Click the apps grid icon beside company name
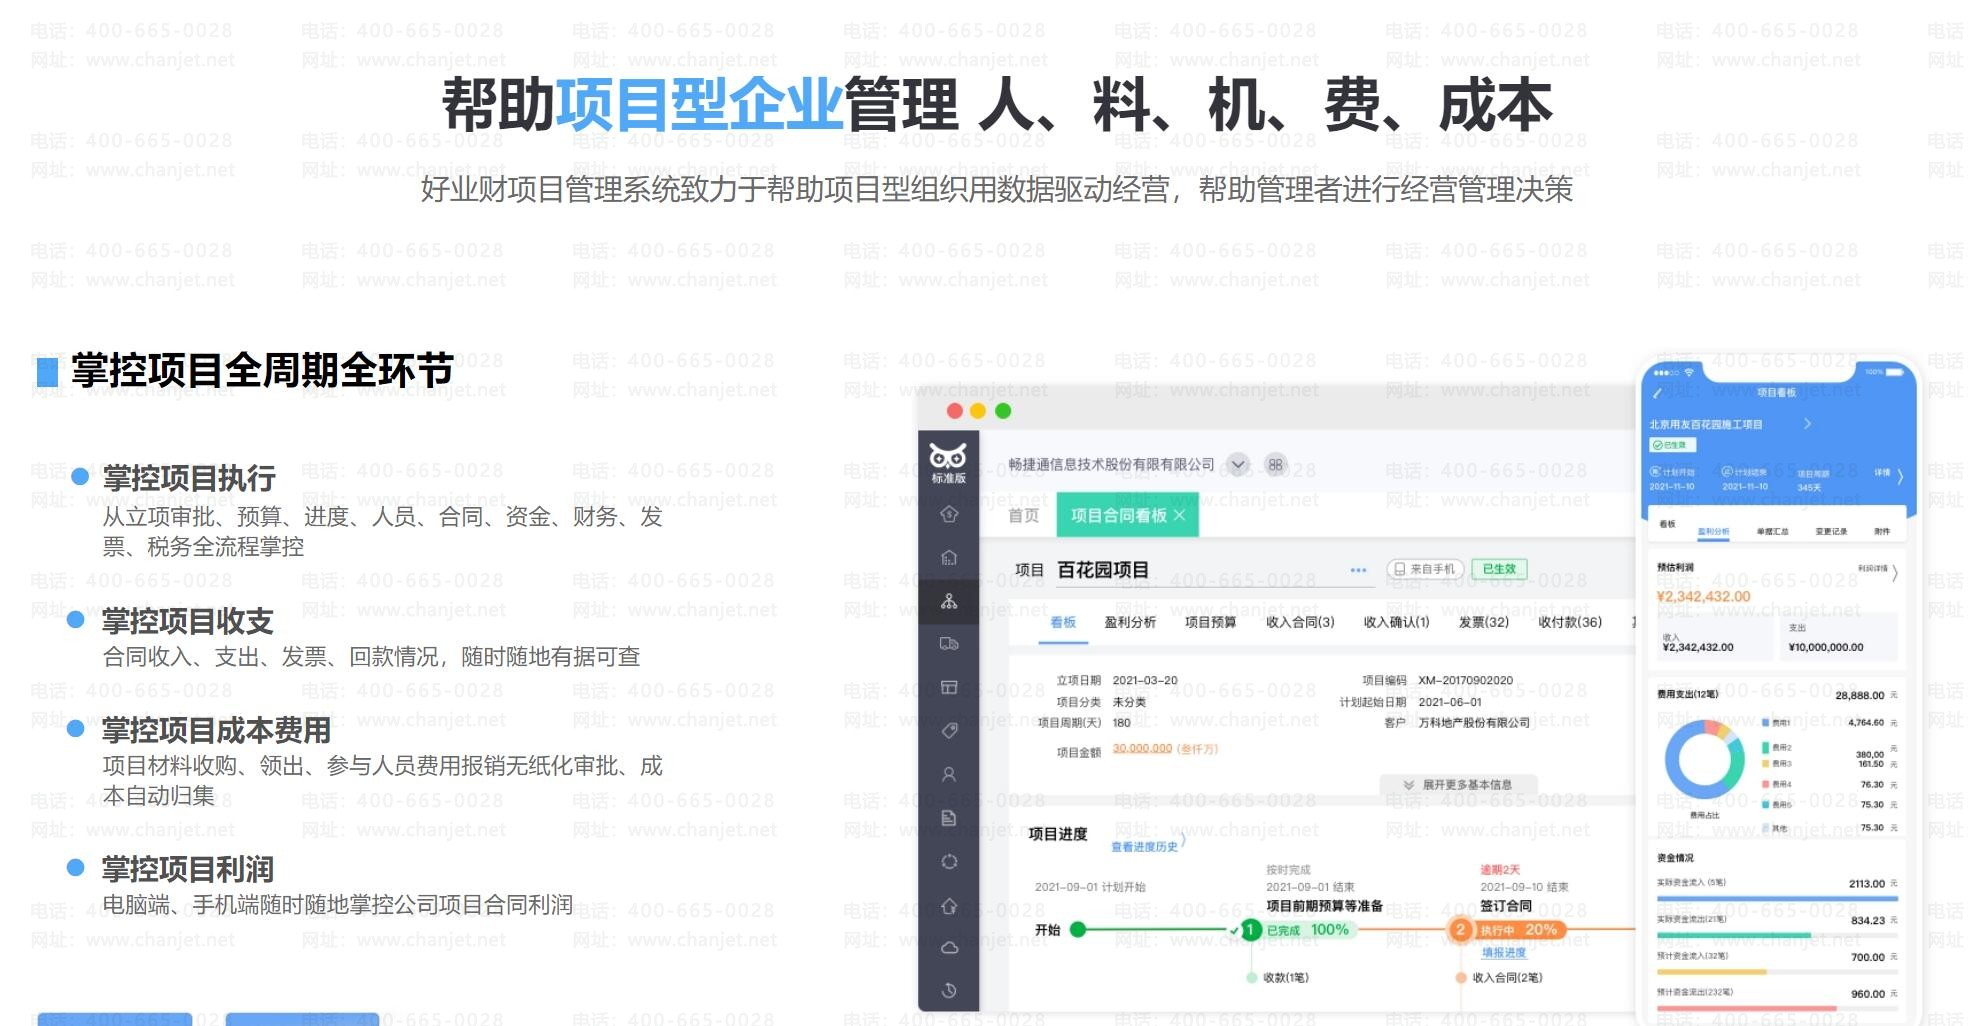The width and height of the screenshot is (1968, 1026). [1275, 464]
